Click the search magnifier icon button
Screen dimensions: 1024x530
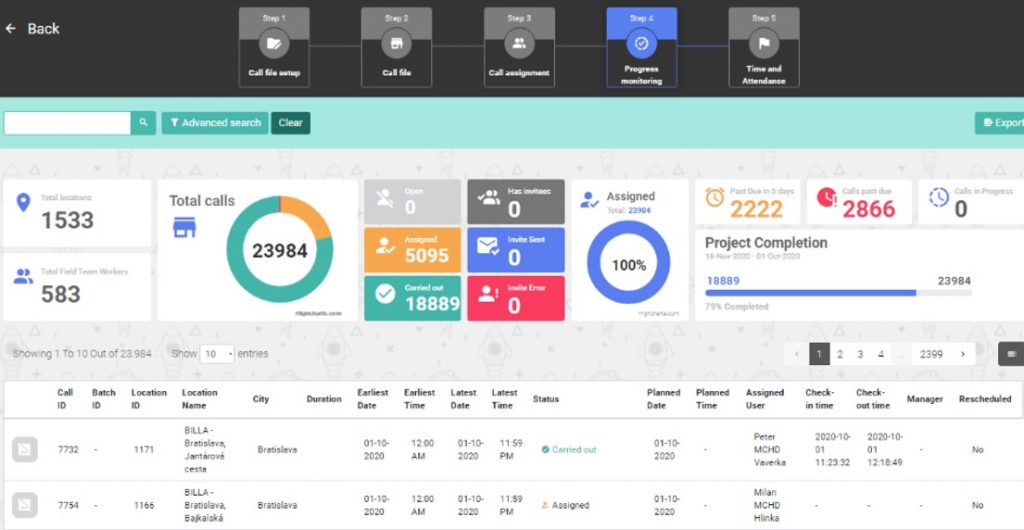click(144, 123)
